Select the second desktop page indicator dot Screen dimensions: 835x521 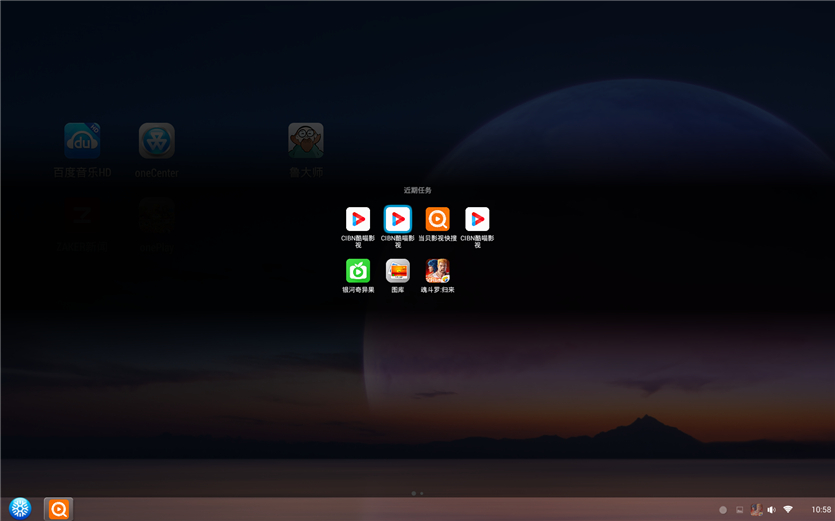(x=422, y=493)
